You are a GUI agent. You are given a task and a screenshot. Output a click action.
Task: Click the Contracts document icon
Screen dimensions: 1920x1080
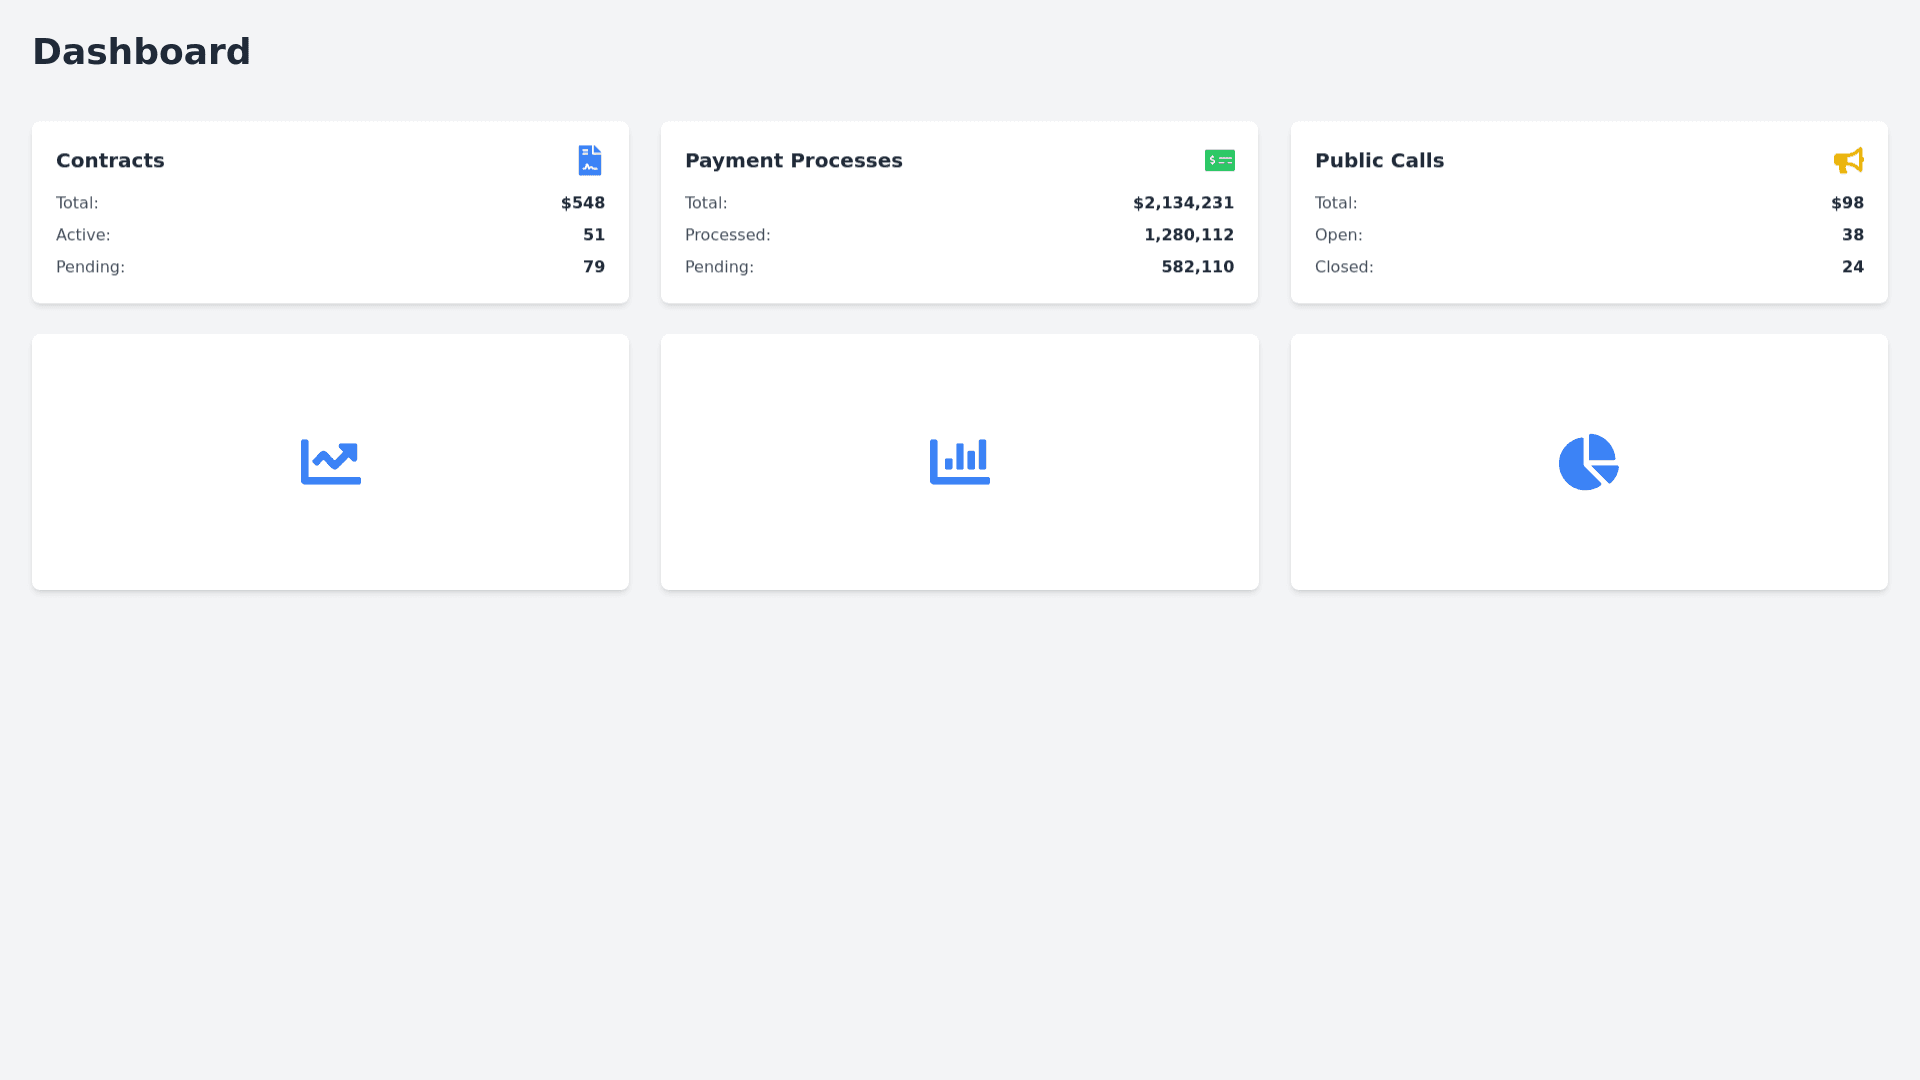(x=590, y=160)
